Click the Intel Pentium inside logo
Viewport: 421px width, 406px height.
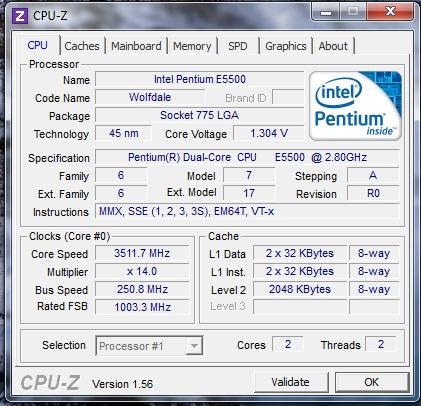point(355,105)
